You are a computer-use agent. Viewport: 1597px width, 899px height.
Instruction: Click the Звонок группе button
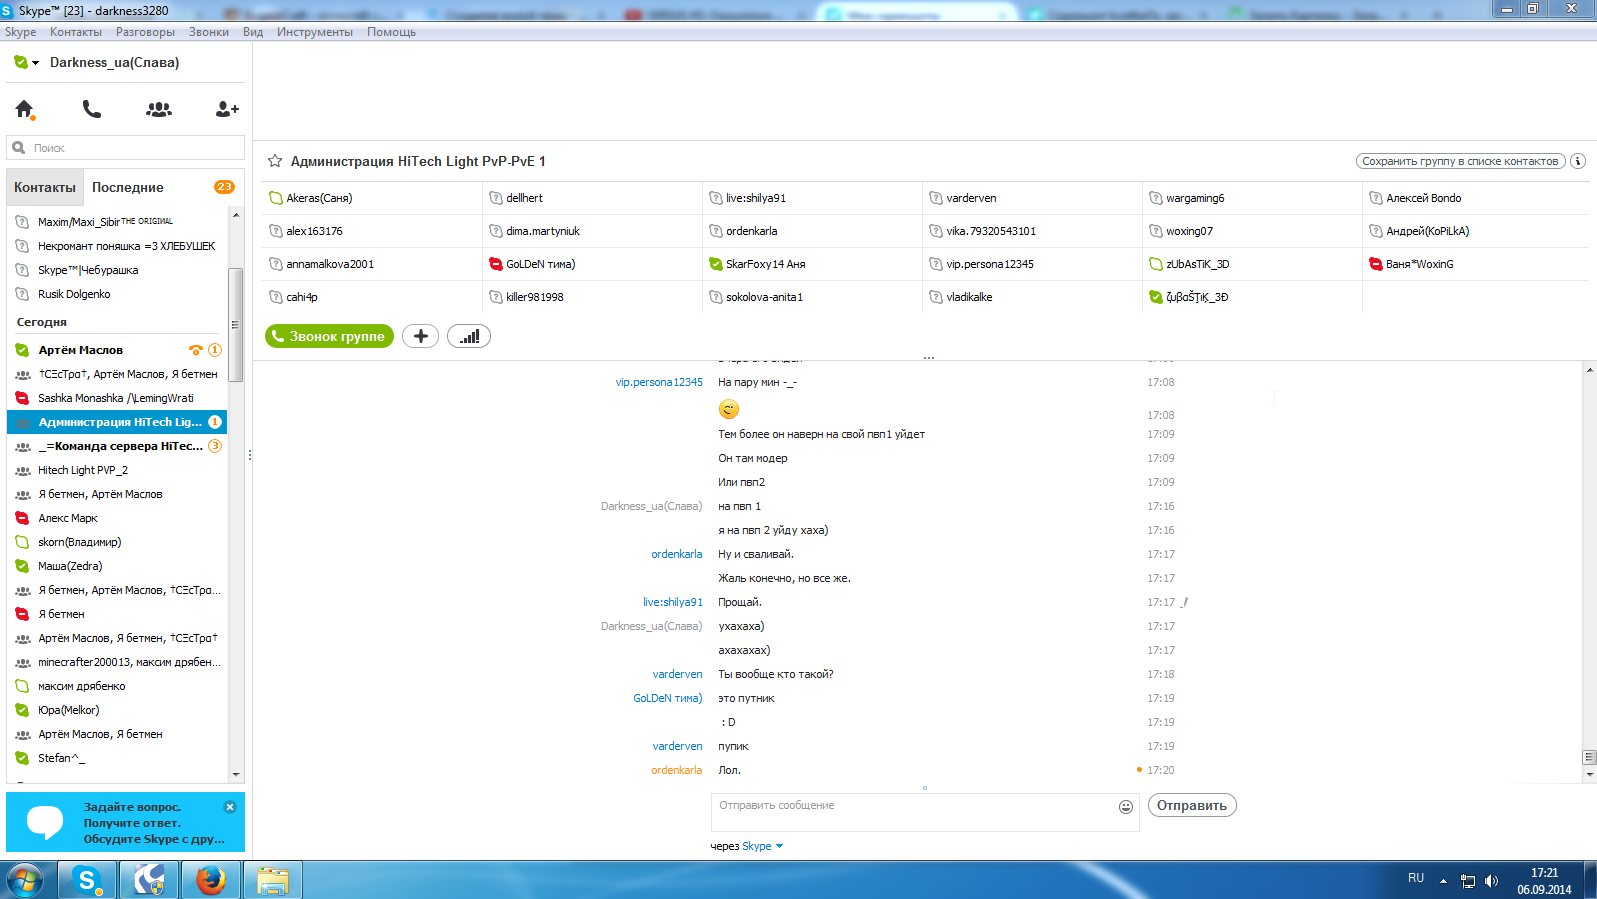pos(329,336)
